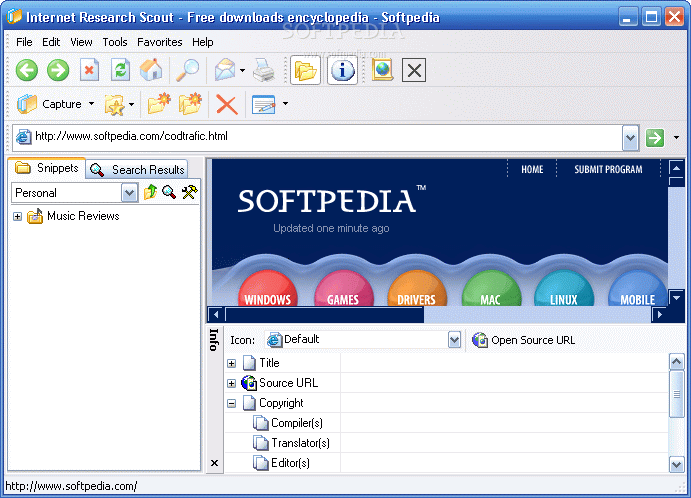Click the WINDOWS category ball
Image resolution: width=691 pixels, height=498 pixels.
(267, 290)
